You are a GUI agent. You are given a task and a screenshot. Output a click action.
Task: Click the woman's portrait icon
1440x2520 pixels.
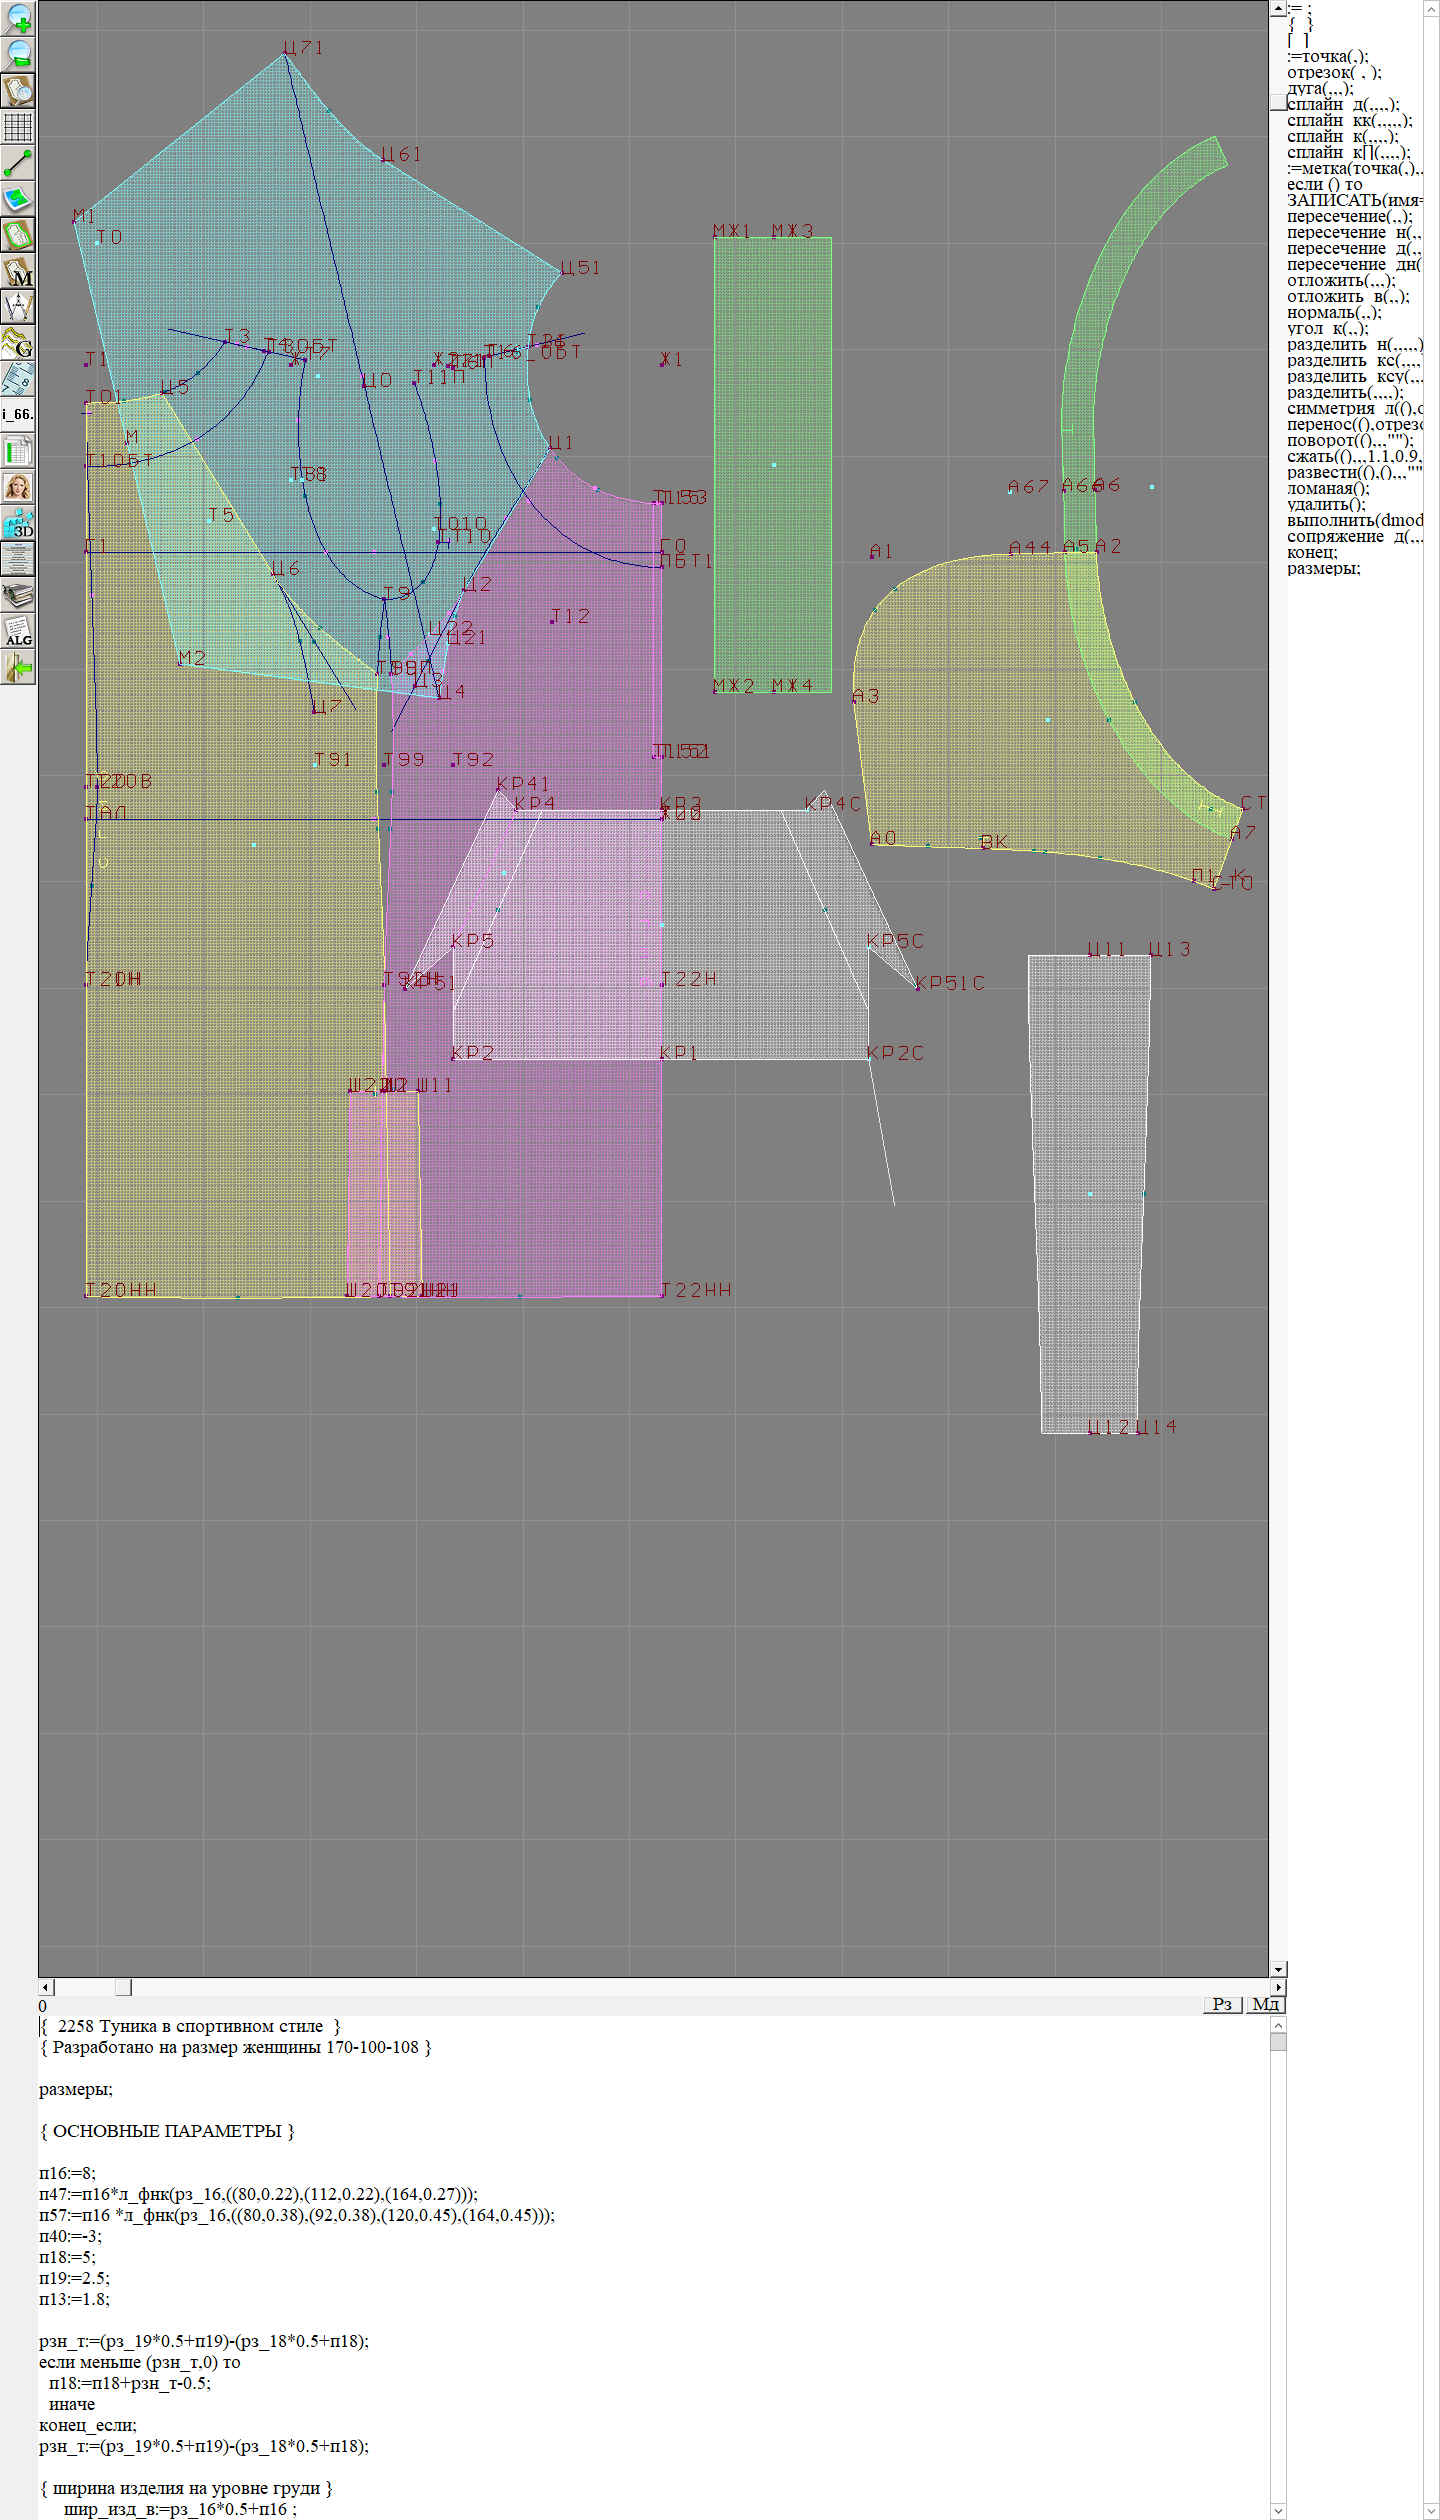coord(18,487)
